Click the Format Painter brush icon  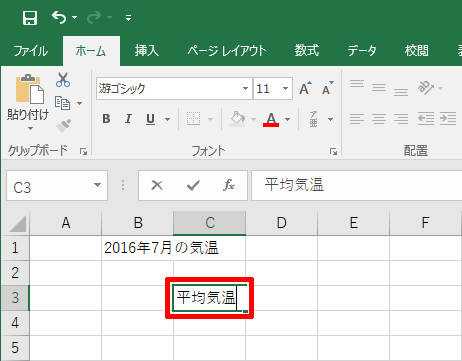(x=63, y=126)
